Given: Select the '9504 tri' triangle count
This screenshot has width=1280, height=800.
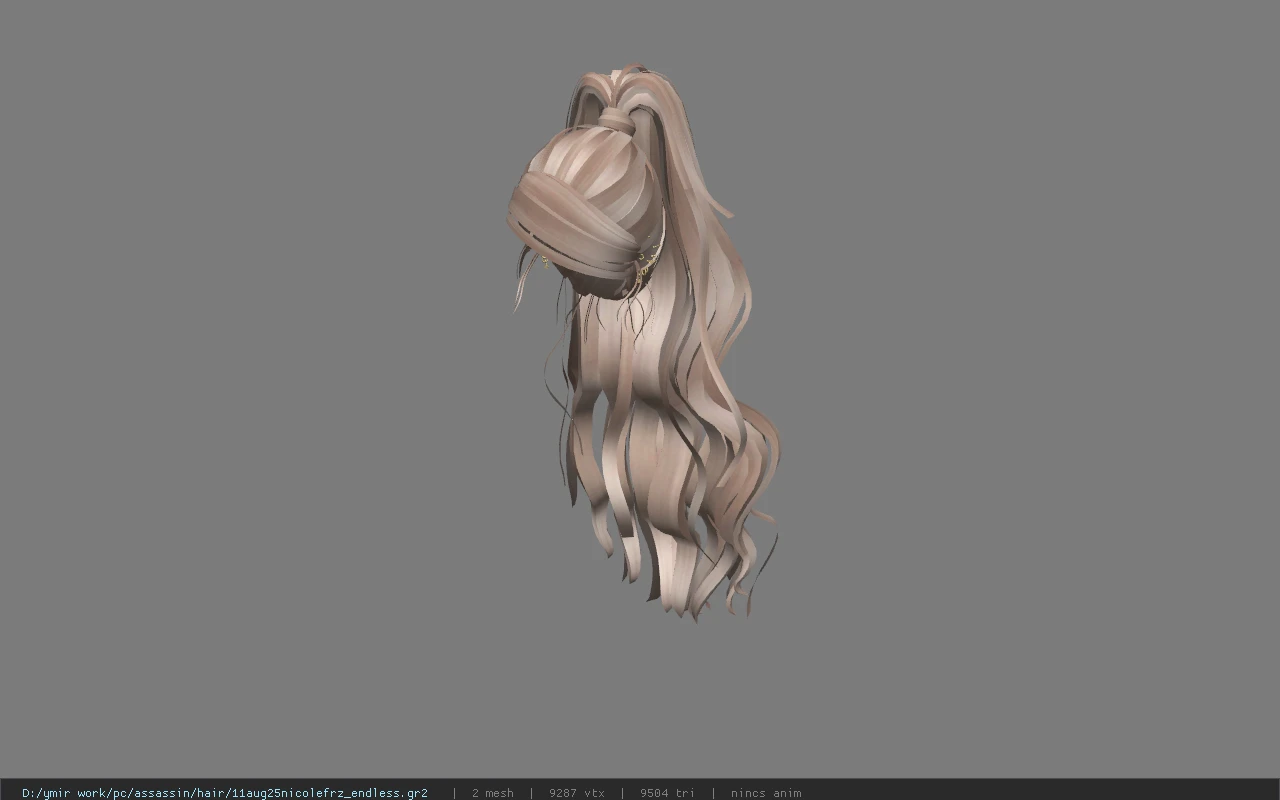Looking at the screenshot, I should 667,793.
